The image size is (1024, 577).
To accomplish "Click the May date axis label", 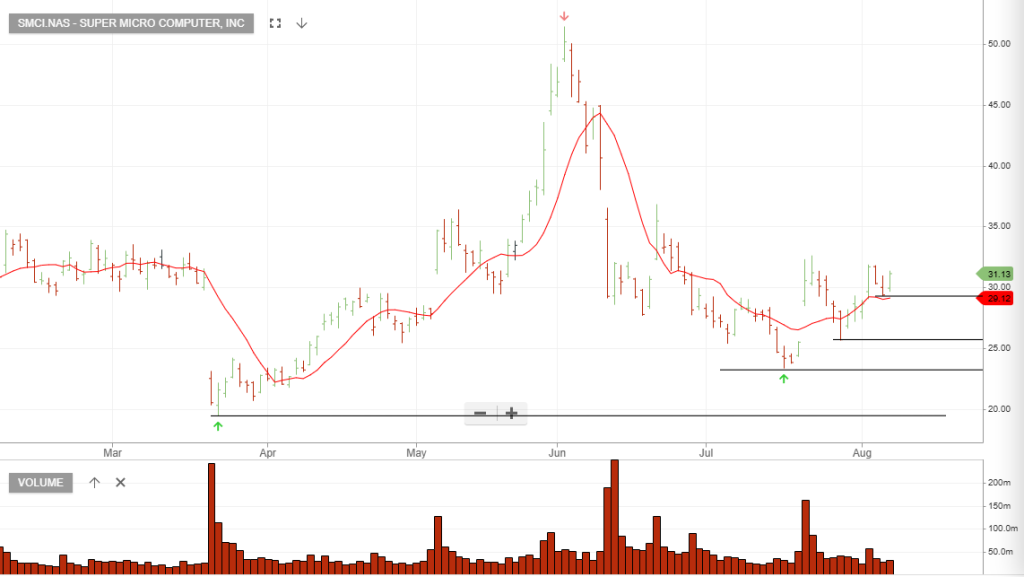I will (416, 452).
